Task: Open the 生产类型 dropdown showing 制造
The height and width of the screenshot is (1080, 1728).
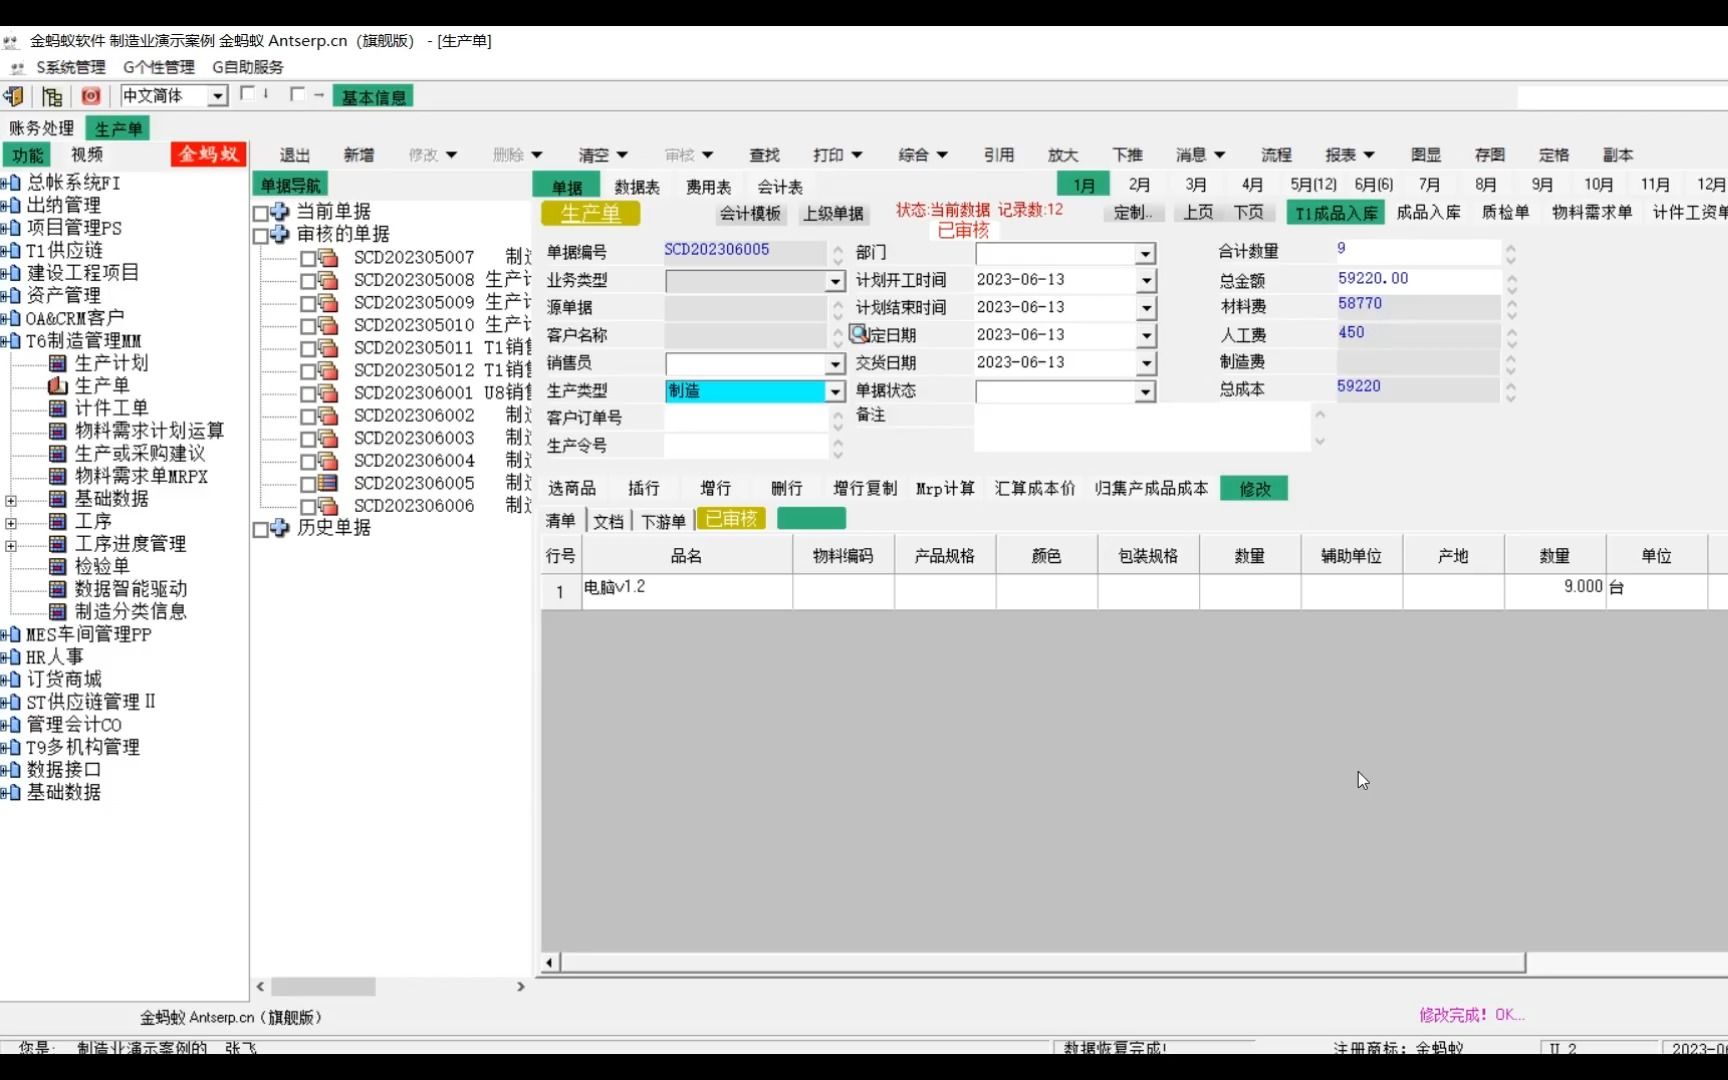Action: point(835,392)
